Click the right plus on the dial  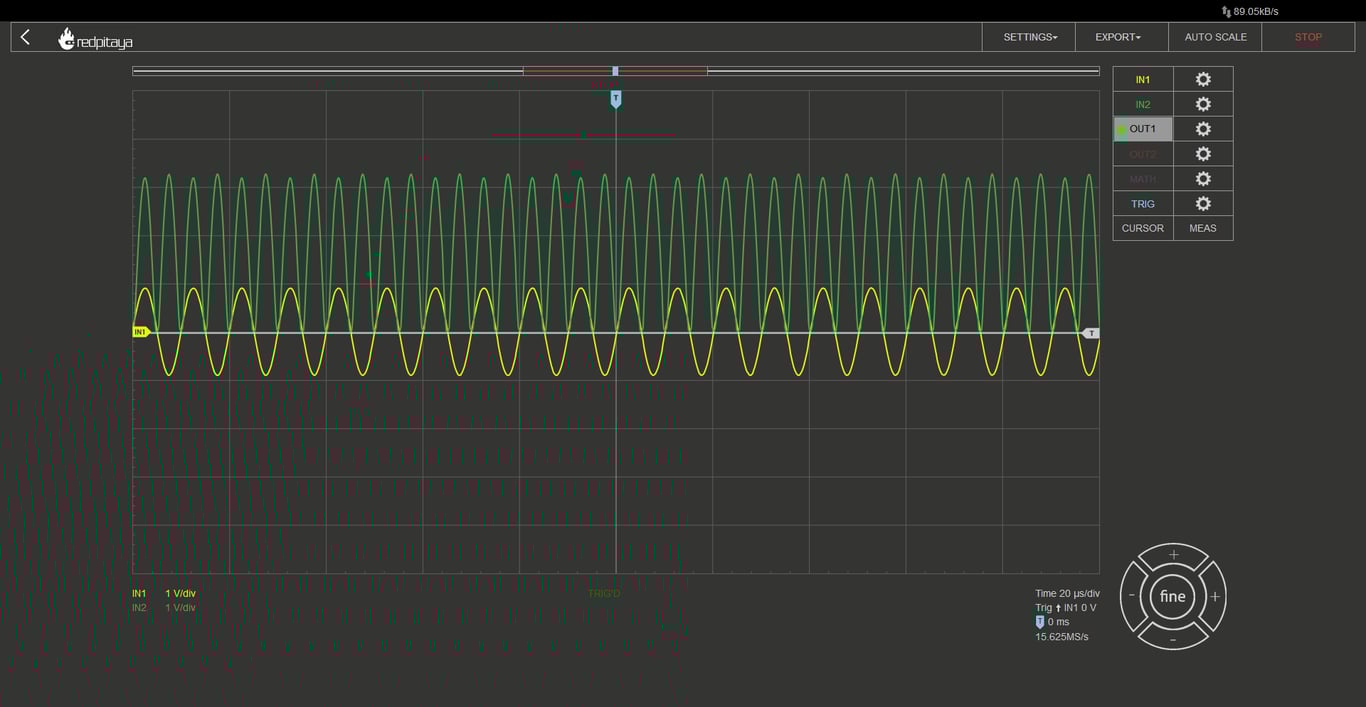1215,597
